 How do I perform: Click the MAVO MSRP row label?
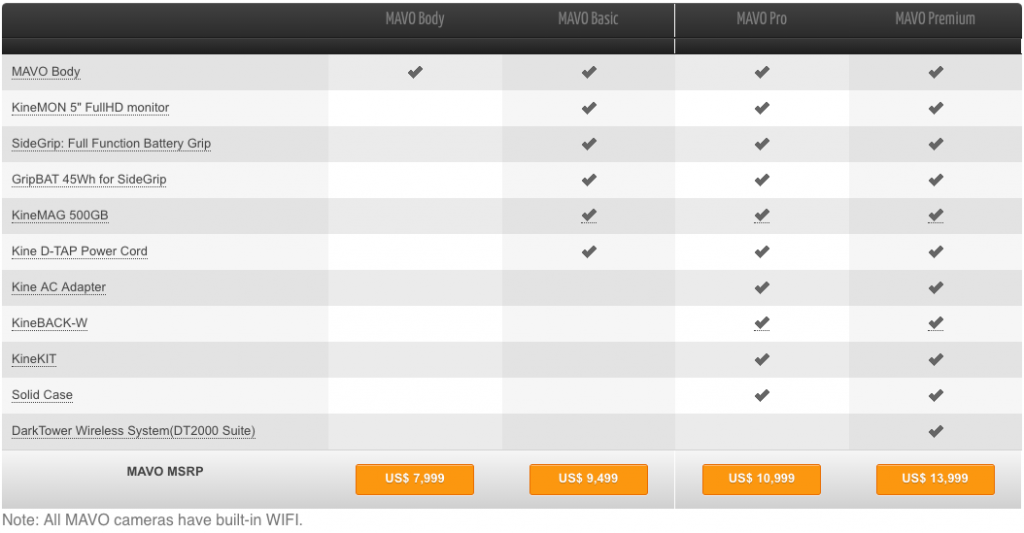[165, 471]
